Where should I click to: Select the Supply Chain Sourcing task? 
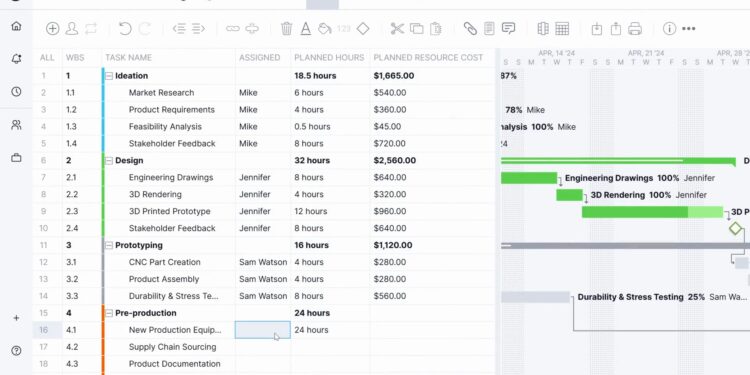[172, 347]
